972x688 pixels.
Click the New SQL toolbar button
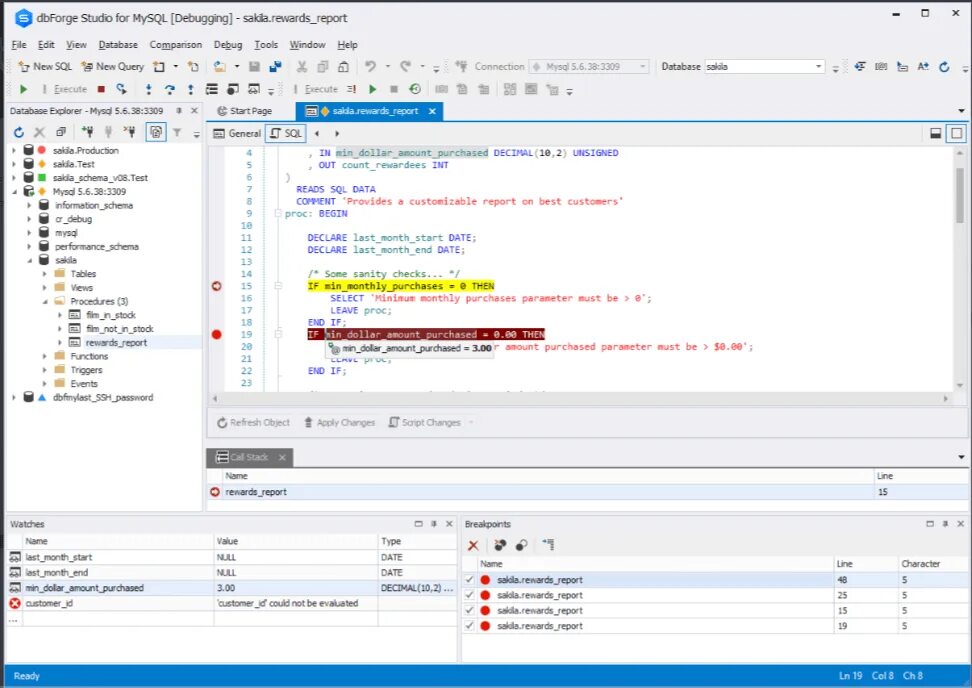click(x=45, y=66)
